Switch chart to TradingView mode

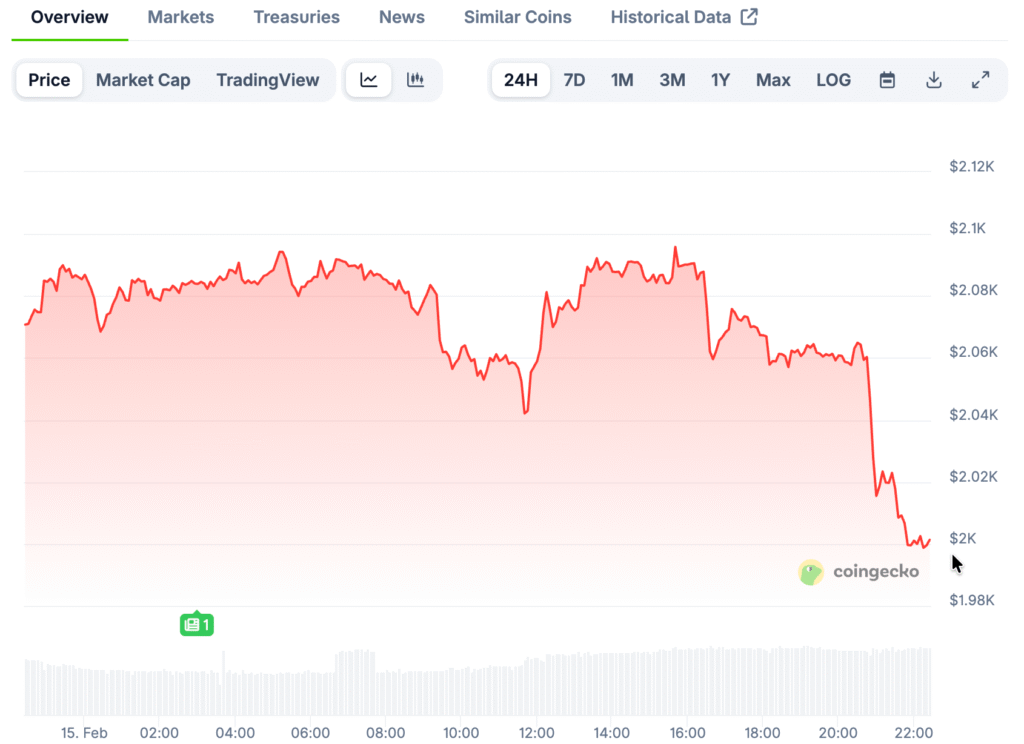[268, 80]
